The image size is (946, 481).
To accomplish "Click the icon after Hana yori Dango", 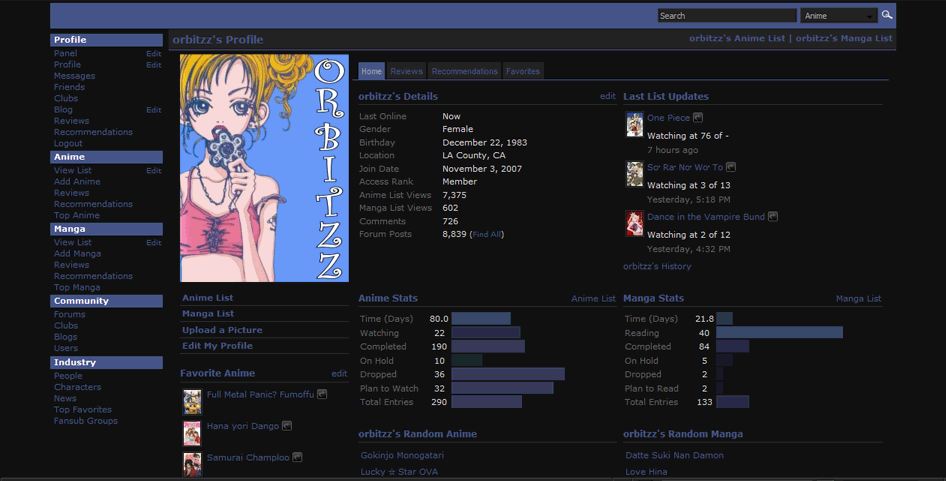I will coord(287,425).
